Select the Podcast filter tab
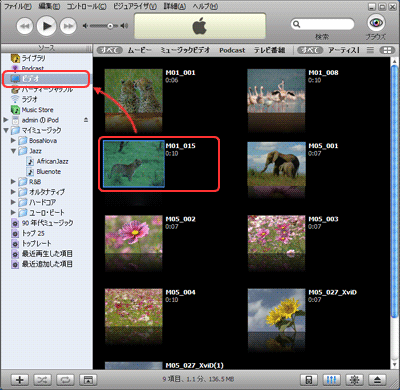Viewport: 400px width, 390px height. (x=232, y=50)
